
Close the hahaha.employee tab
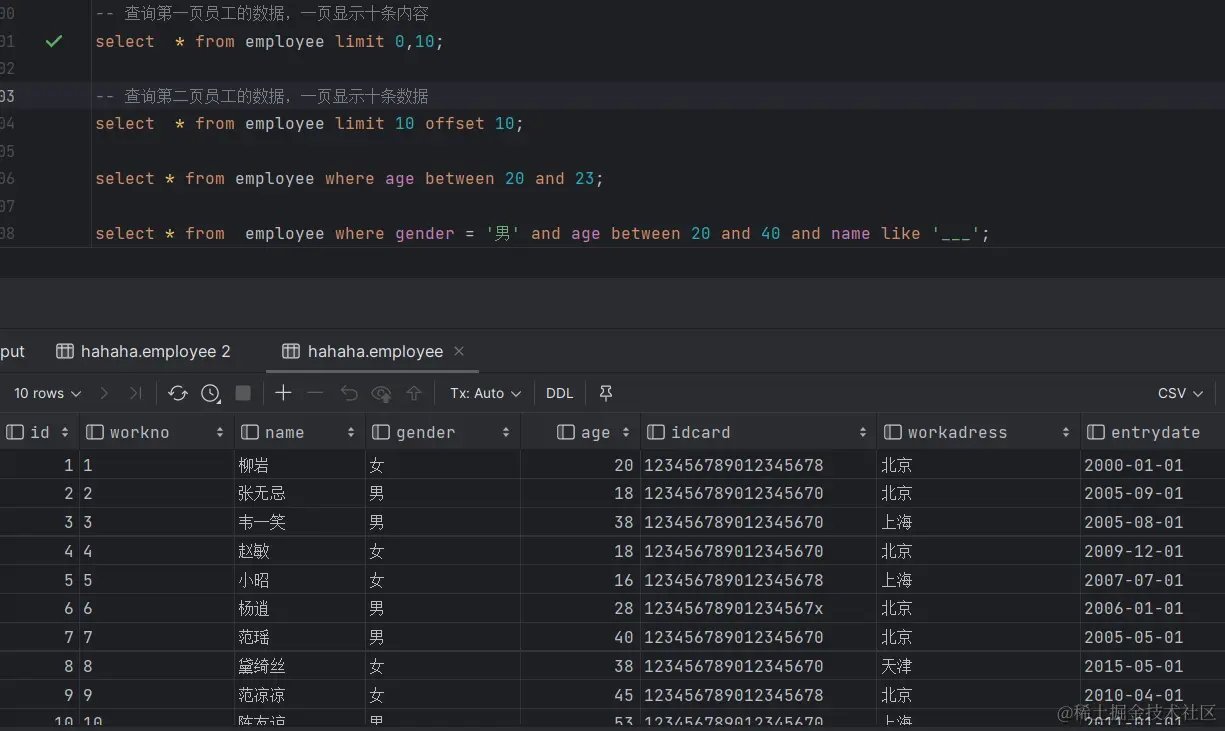(x=459, y=351)
